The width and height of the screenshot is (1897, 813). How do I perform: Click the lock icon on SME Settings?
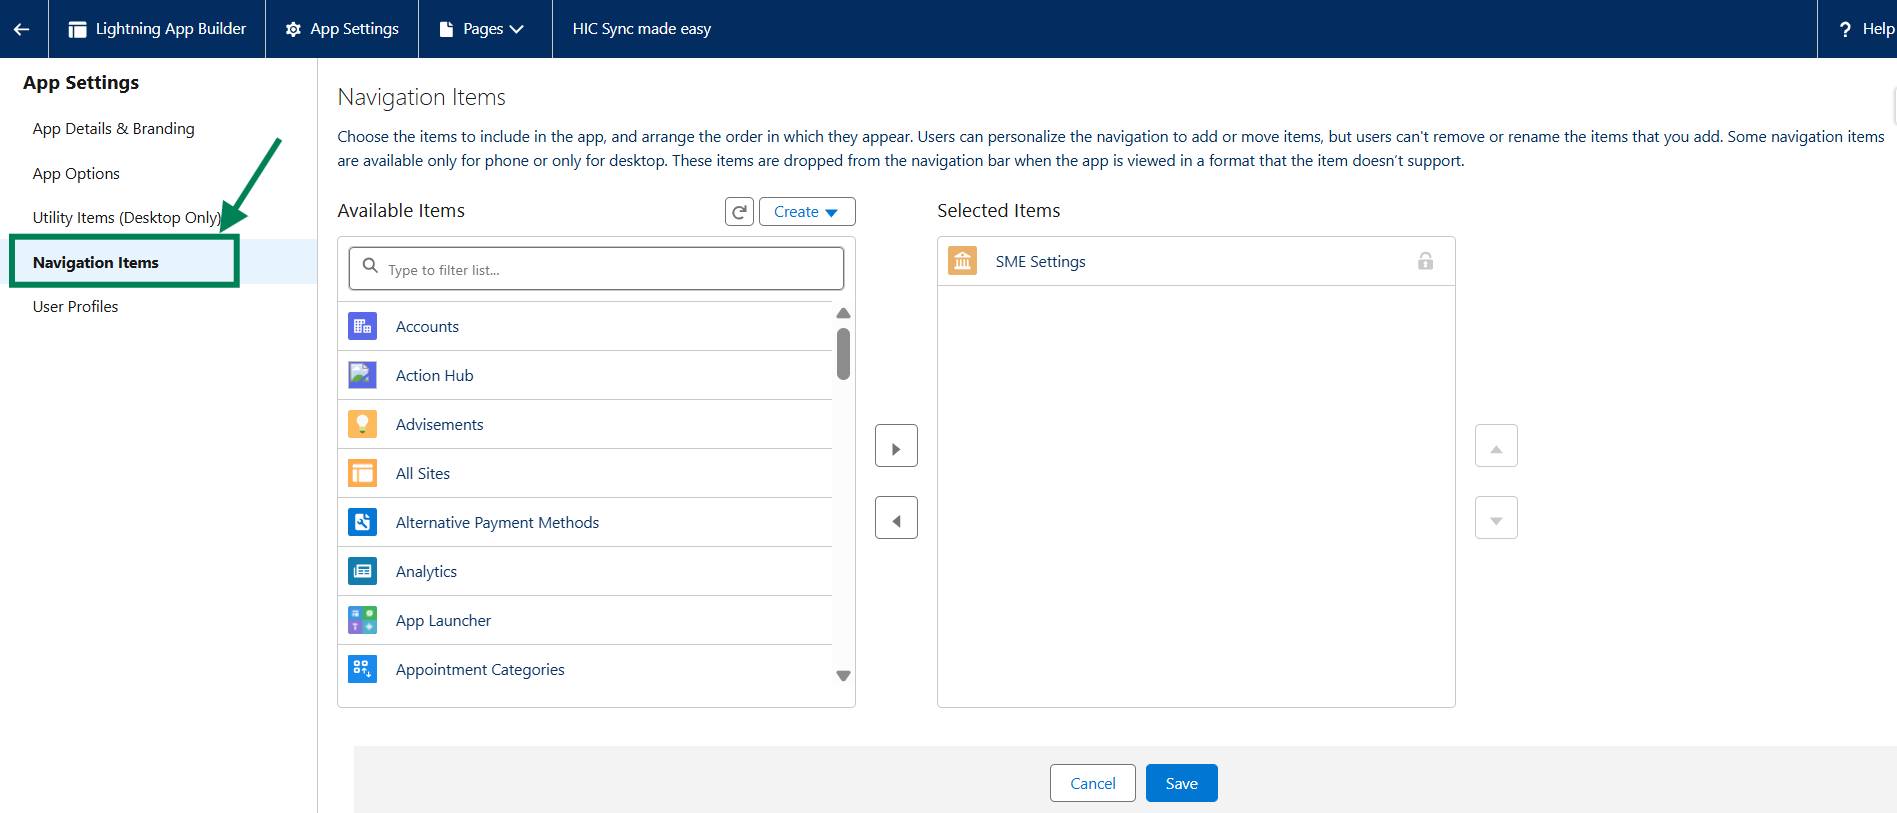point(1425,261)
